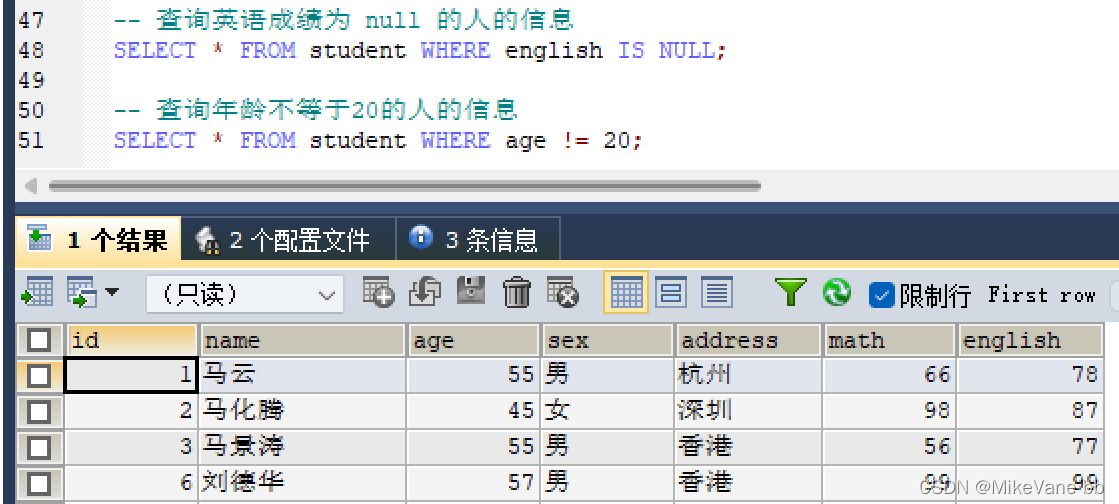Screen dimensions: 1119x504
Task: Open the result filter funnel
Action: pyautogui.click(x=791, y=292)
